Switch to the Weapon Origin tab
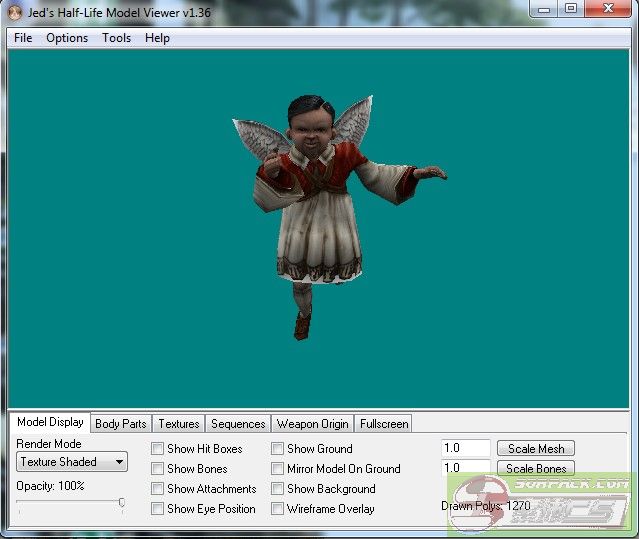The height and width of the screenshot is (539, 639). 313,424
